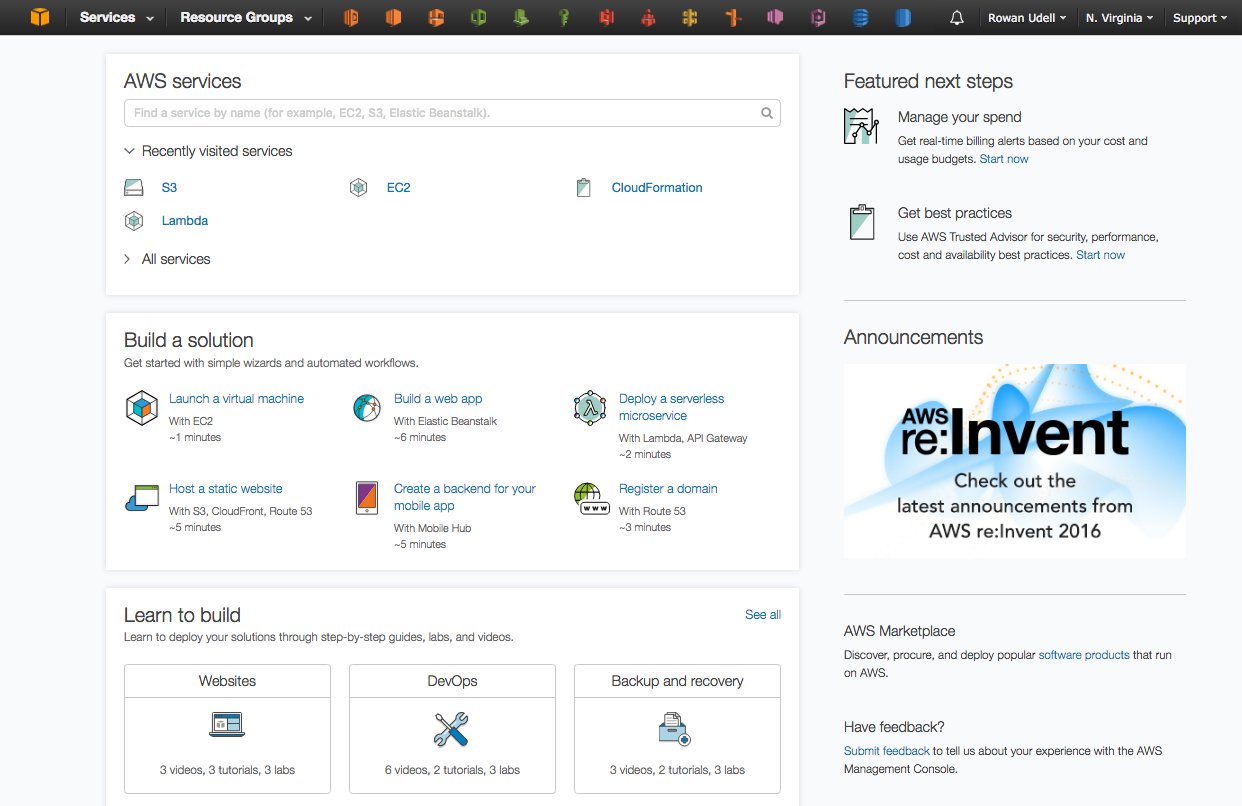Screen dimensions: 1242x806
Task: Click the AWS orange cube home logo
Action: click(x=39, y=17)
